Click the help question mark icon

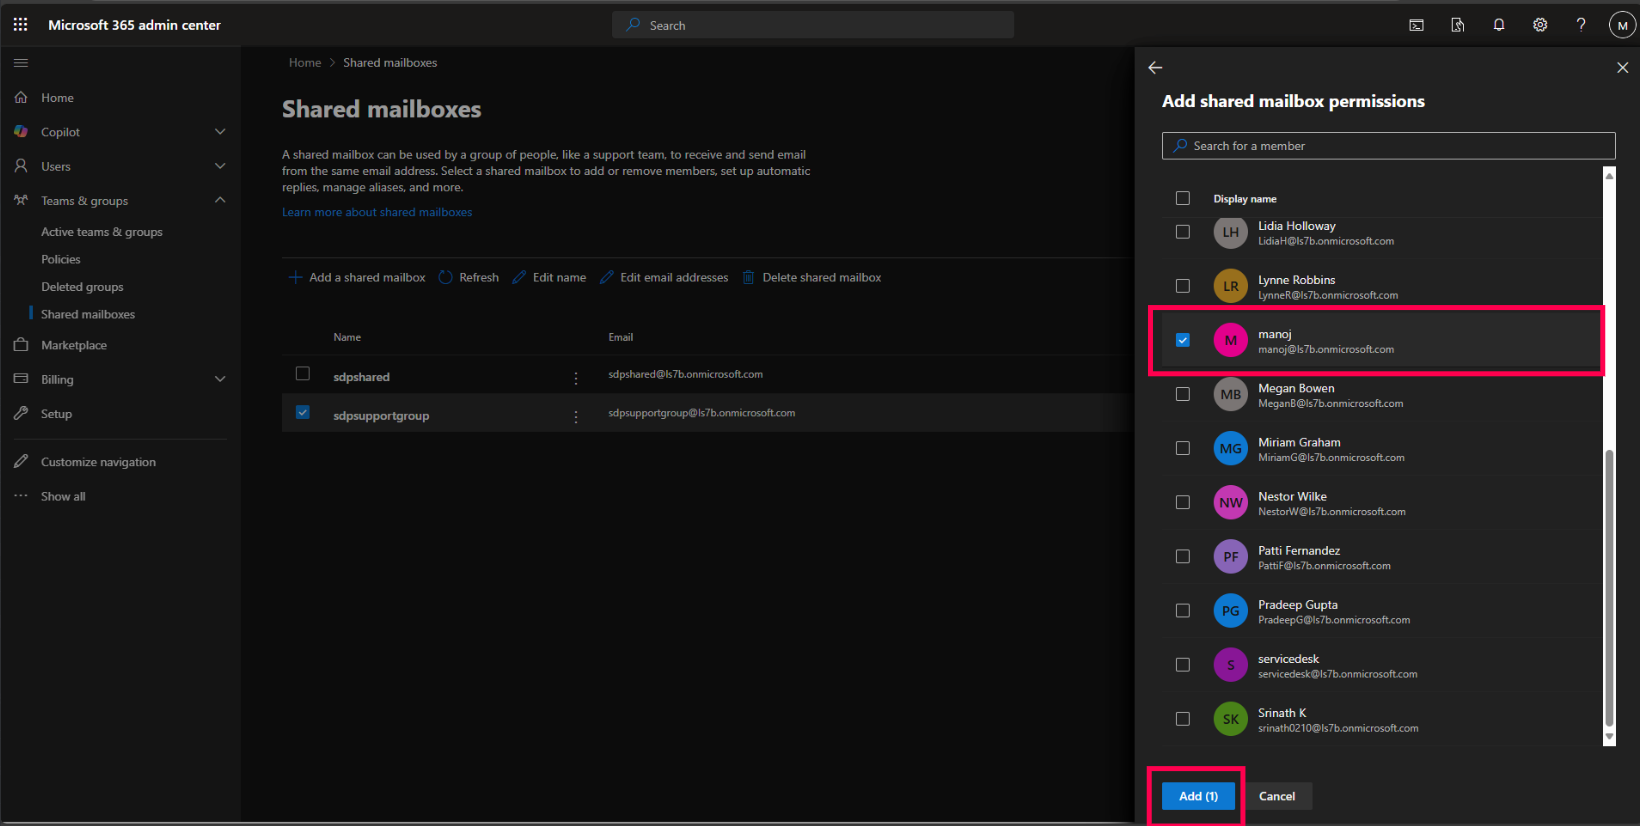[x=1580, y=25]
